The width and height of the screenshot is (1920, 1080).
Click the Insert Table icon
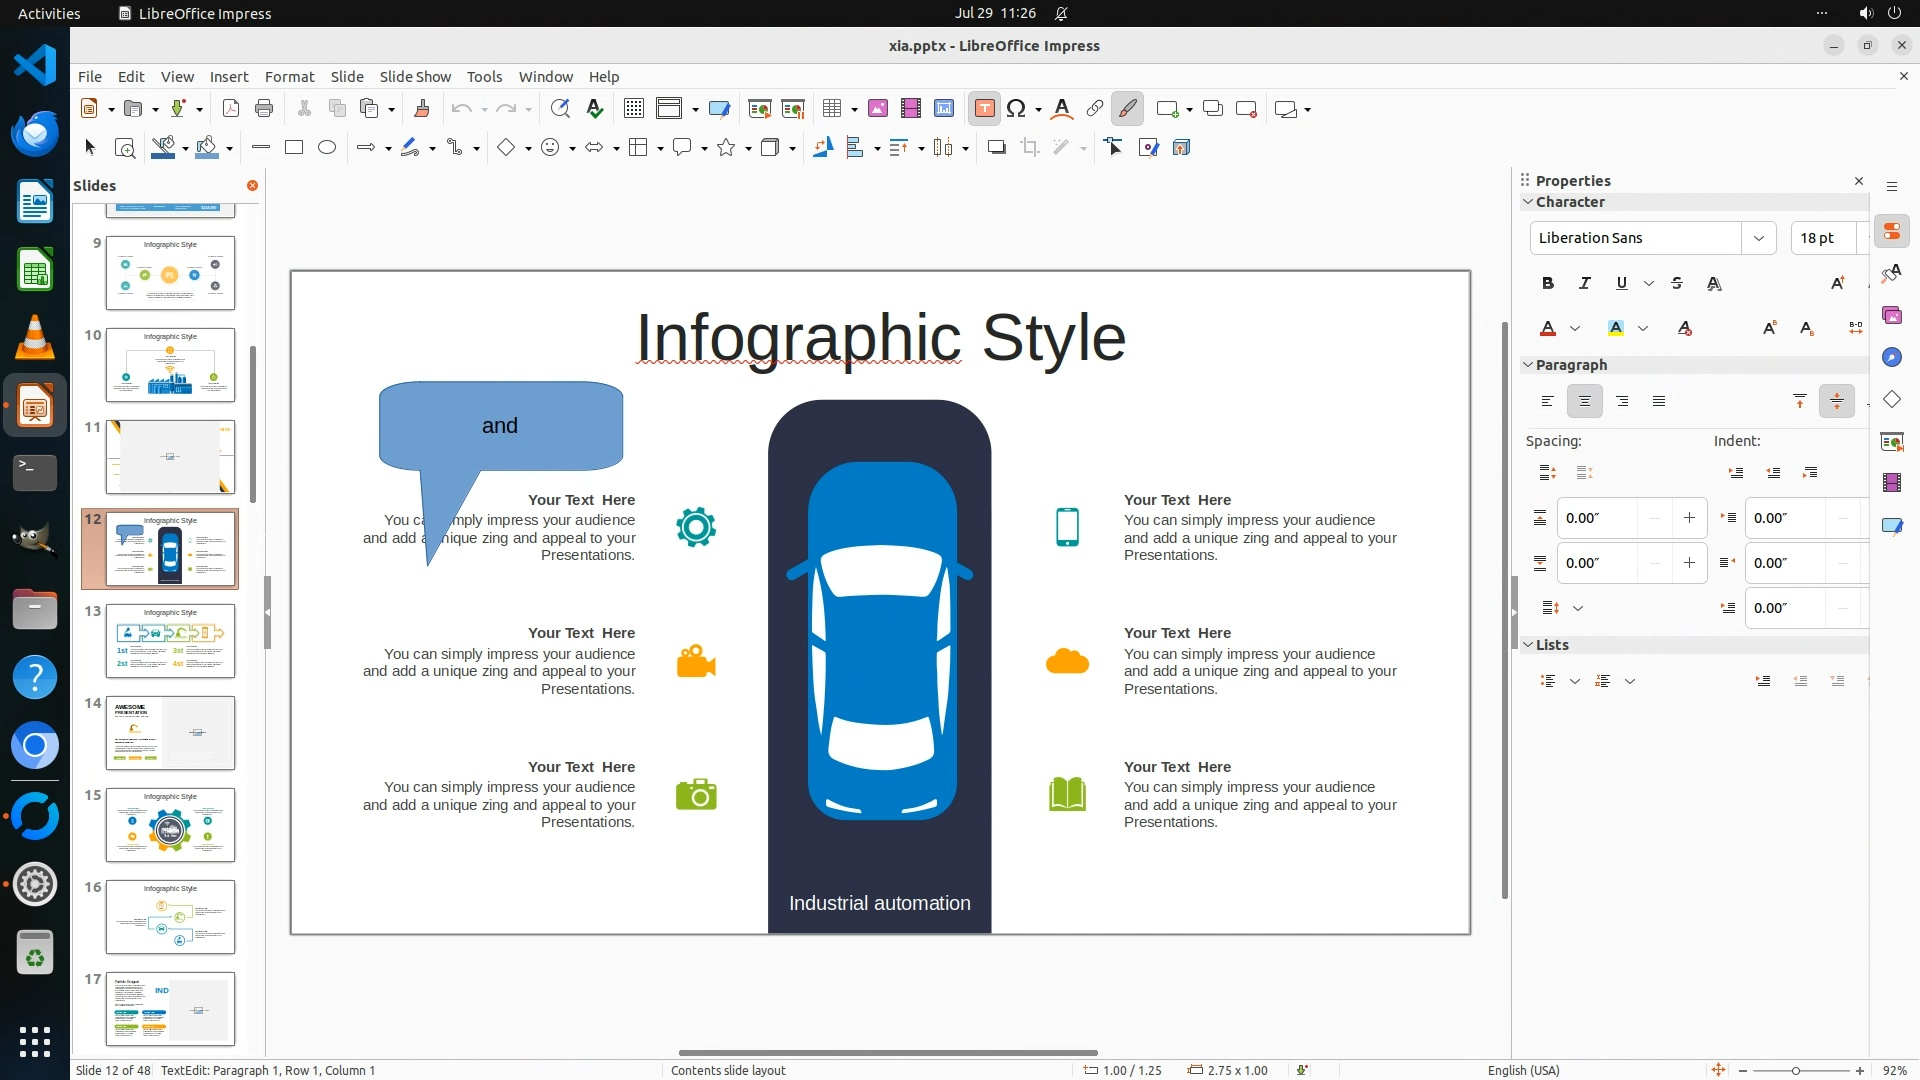point(831,109)
